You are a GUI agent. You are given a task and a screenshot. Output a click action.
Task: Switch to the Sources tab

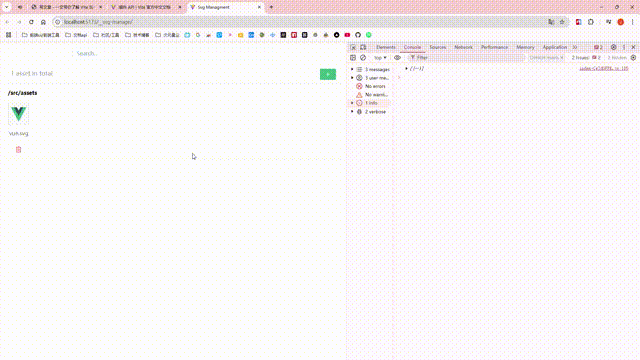click(438, 47)
